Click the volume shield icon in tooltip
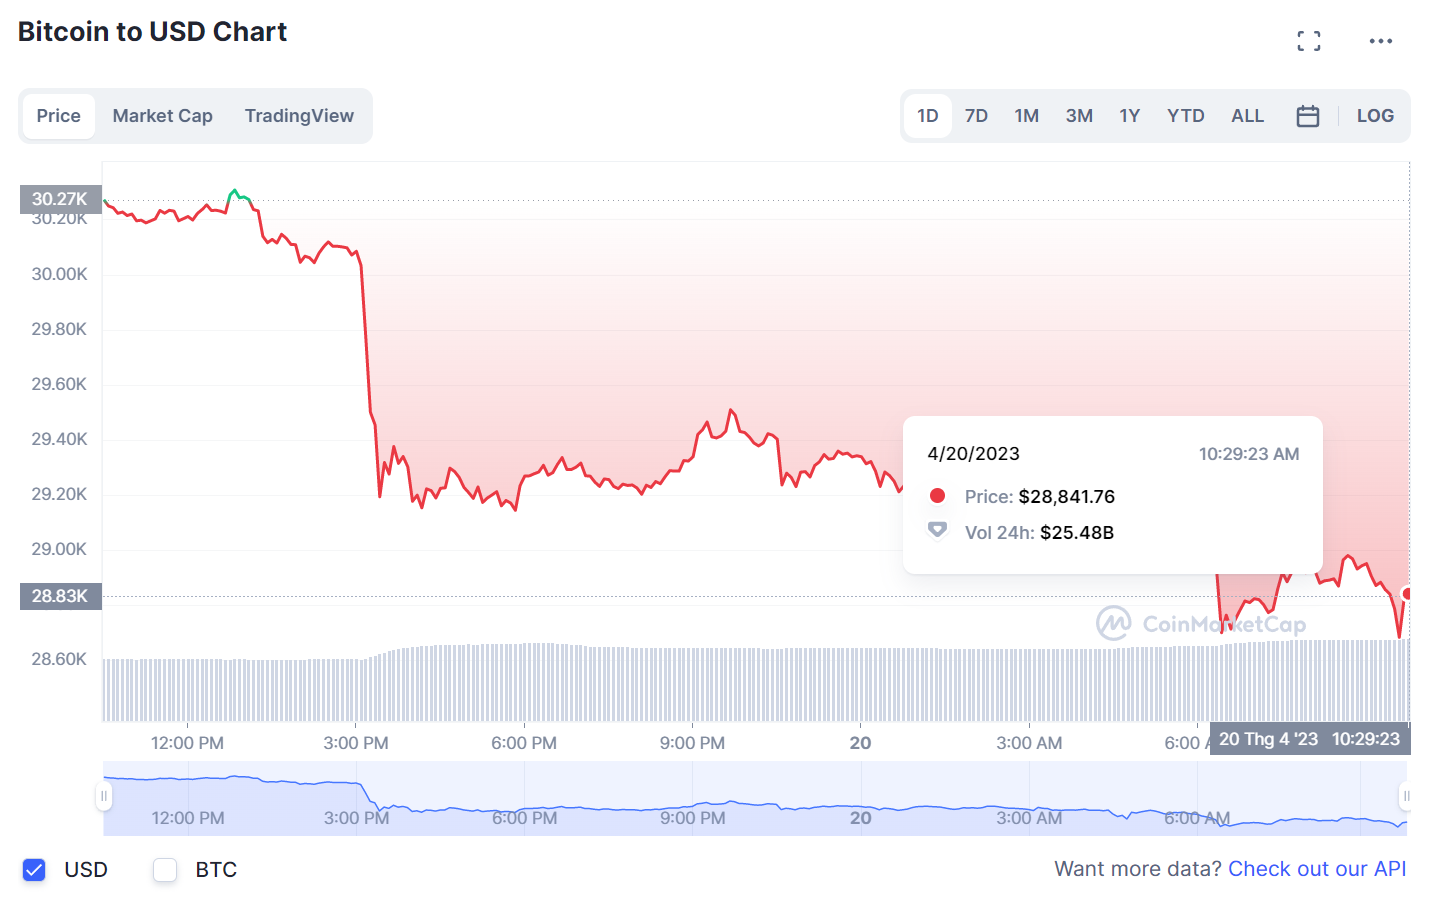Viewport: 1434px width, 899px height. coord(937,531)
